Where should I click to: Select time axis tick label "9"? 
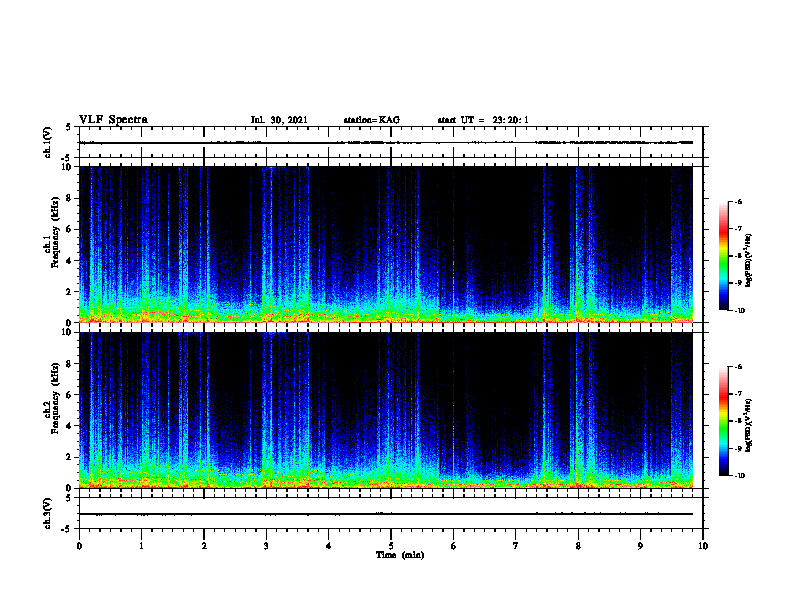pos(640,546)
